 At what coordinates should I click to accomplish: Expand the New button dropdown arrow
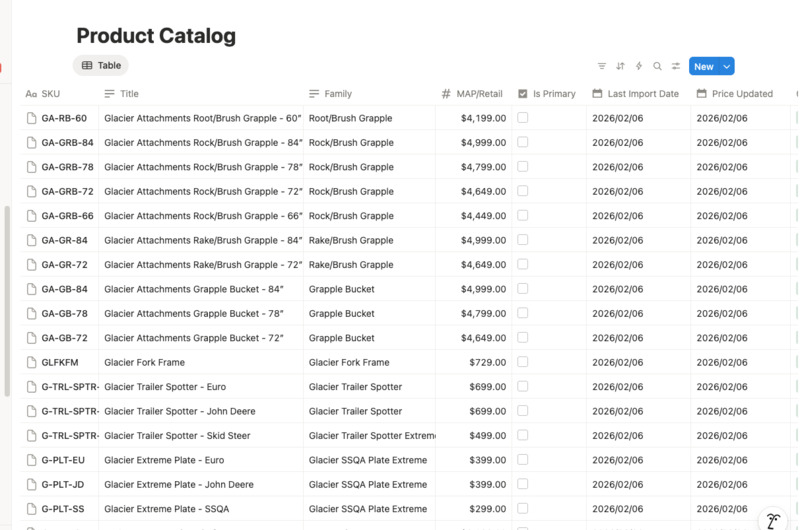[x=727, y=66]
